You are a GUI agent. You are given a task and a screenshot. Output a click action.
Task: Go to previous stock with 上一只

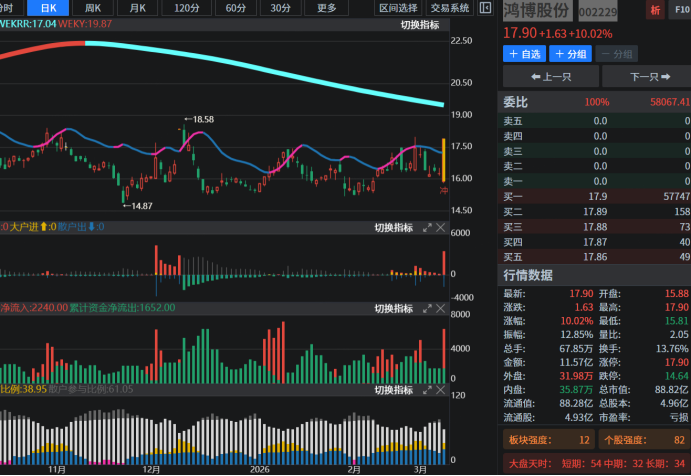click(x=550, y=77)
